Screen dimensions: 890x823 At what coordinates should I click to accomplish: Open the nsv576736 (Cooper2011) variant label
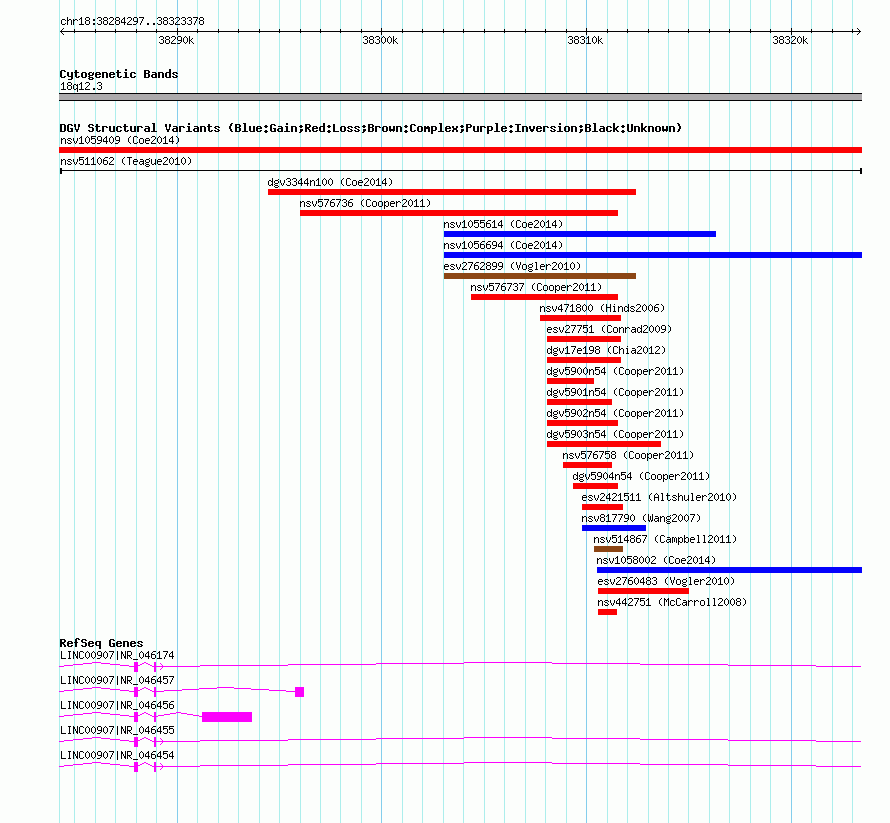pyautogui.click(x=366, y=203)
